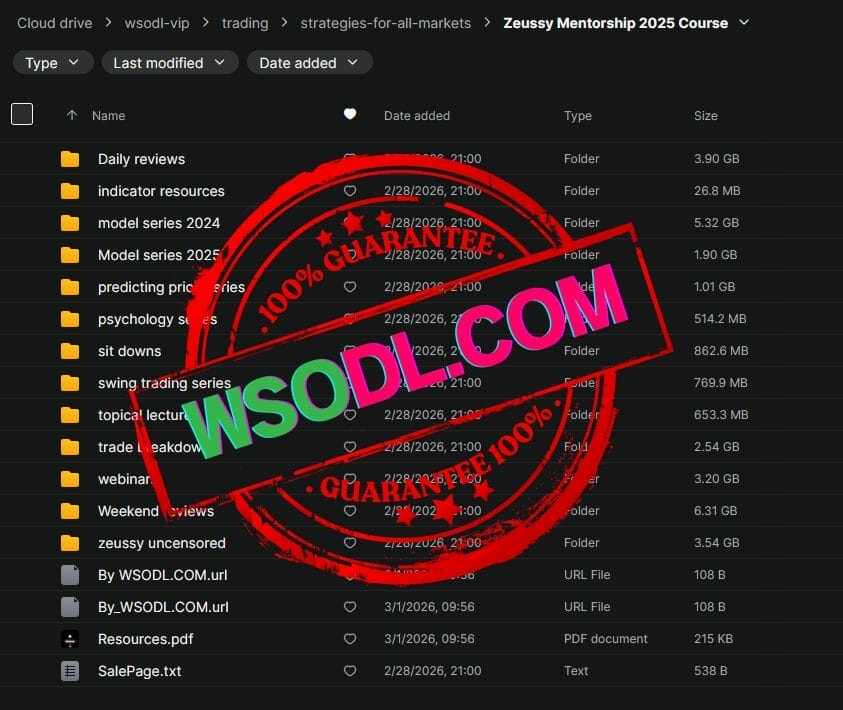This screenshot has width=843, height=710.
Task: Expand the Date added filter dropdown
Action: [309, 63]
